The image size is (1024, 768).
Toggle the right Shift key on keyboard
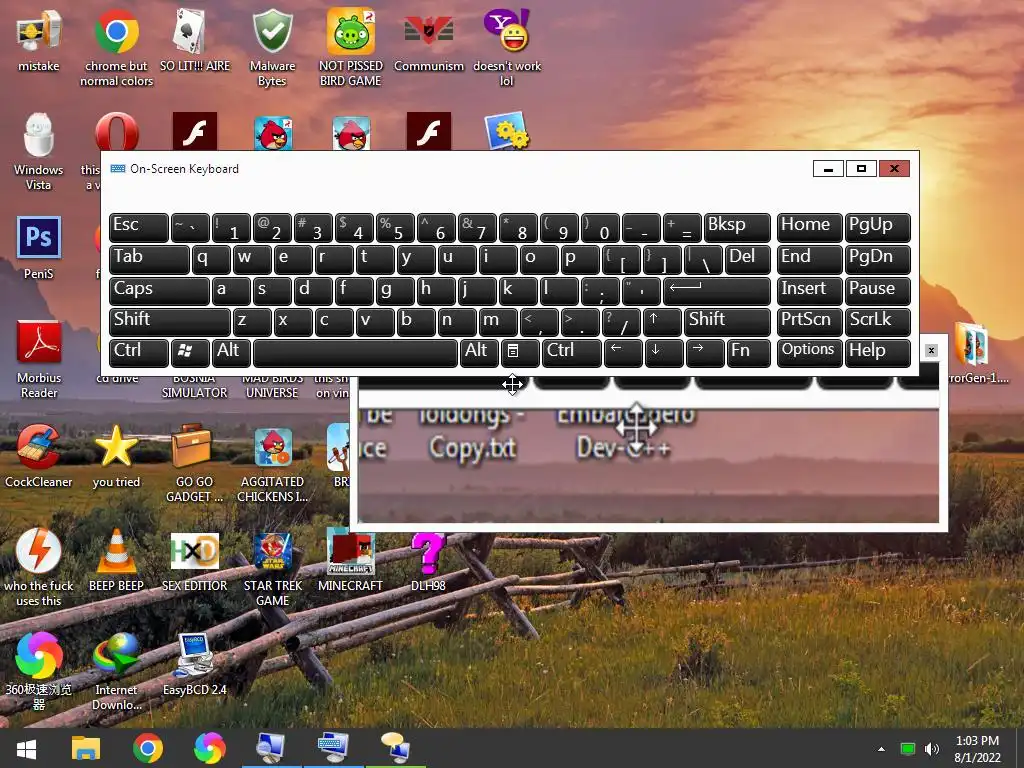[x=727, y=322]
